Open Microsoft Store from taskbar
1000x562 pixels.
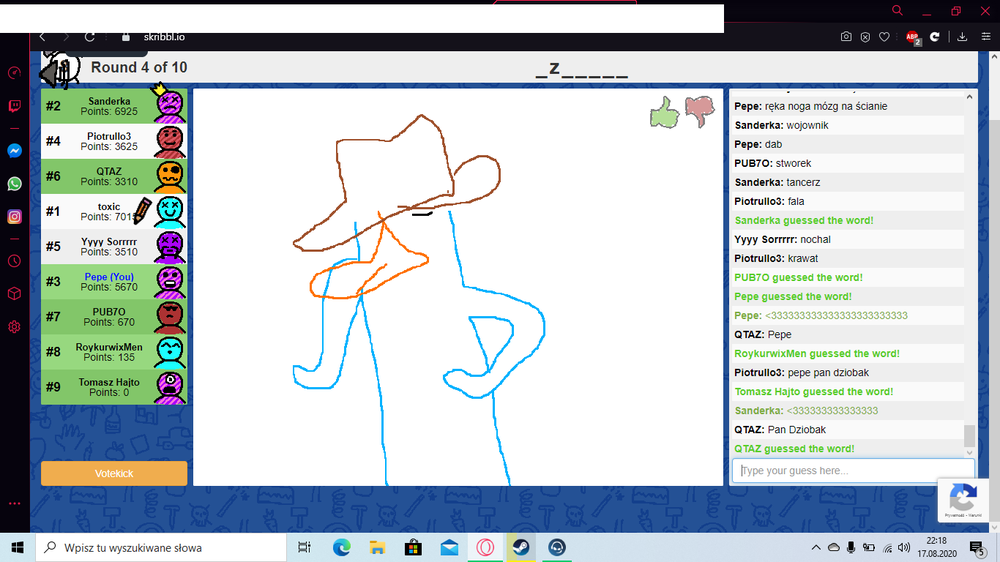click(413, 547)
